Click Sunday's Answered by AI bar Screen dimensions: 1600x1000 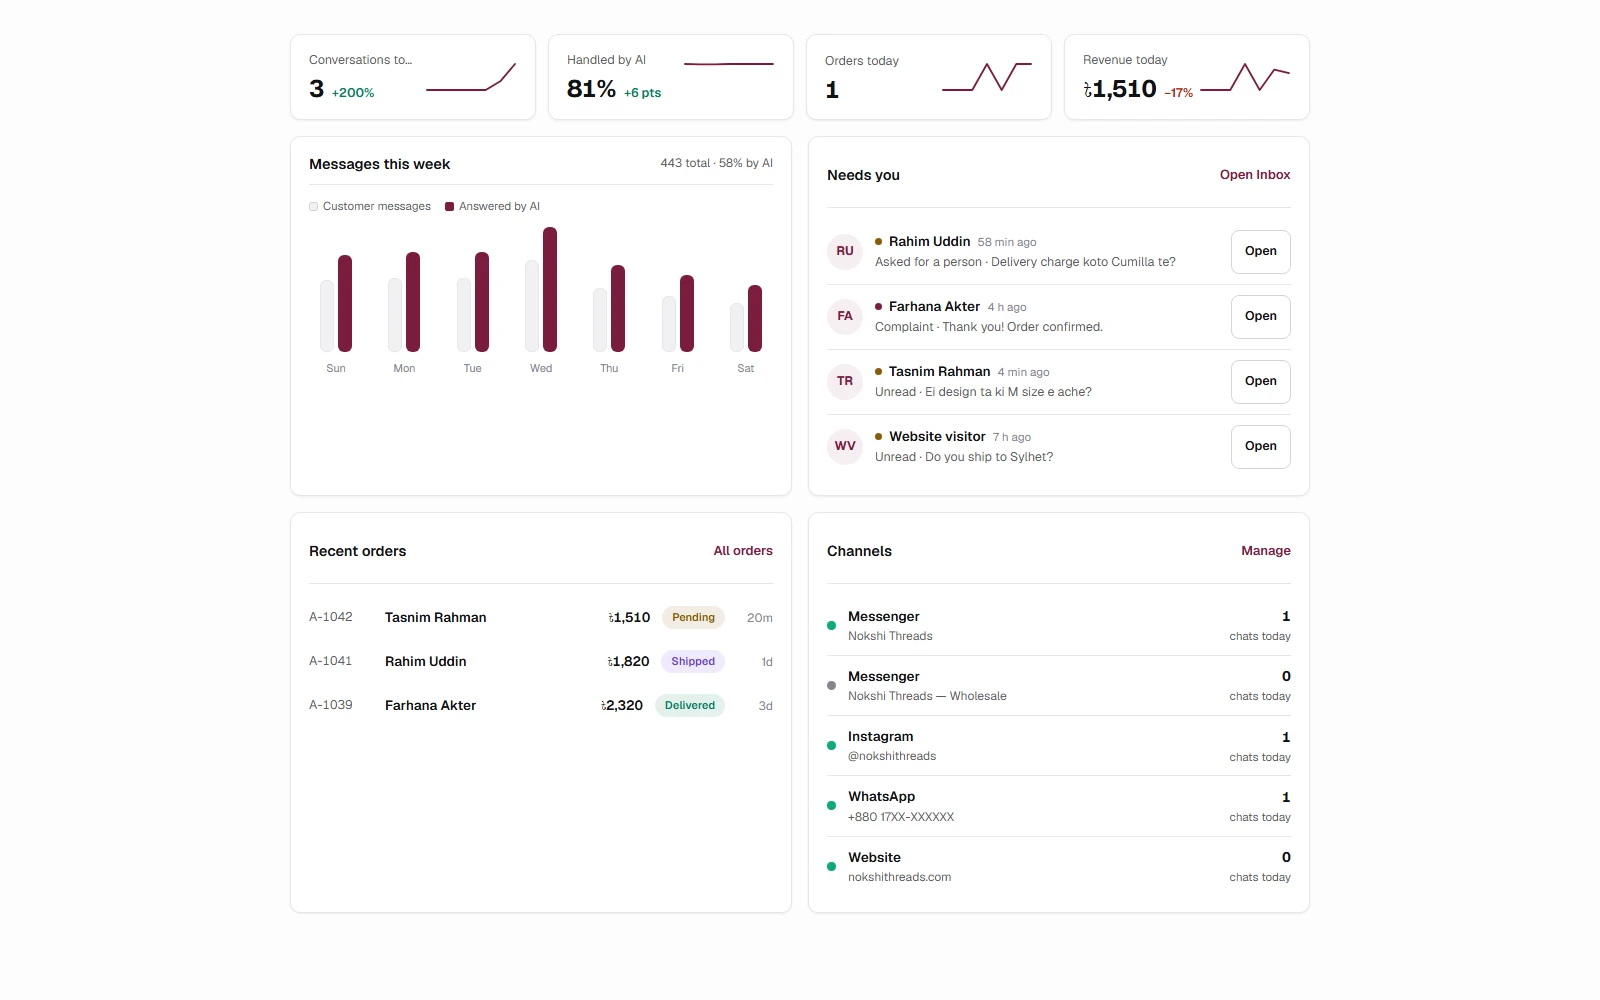(345, 304)
